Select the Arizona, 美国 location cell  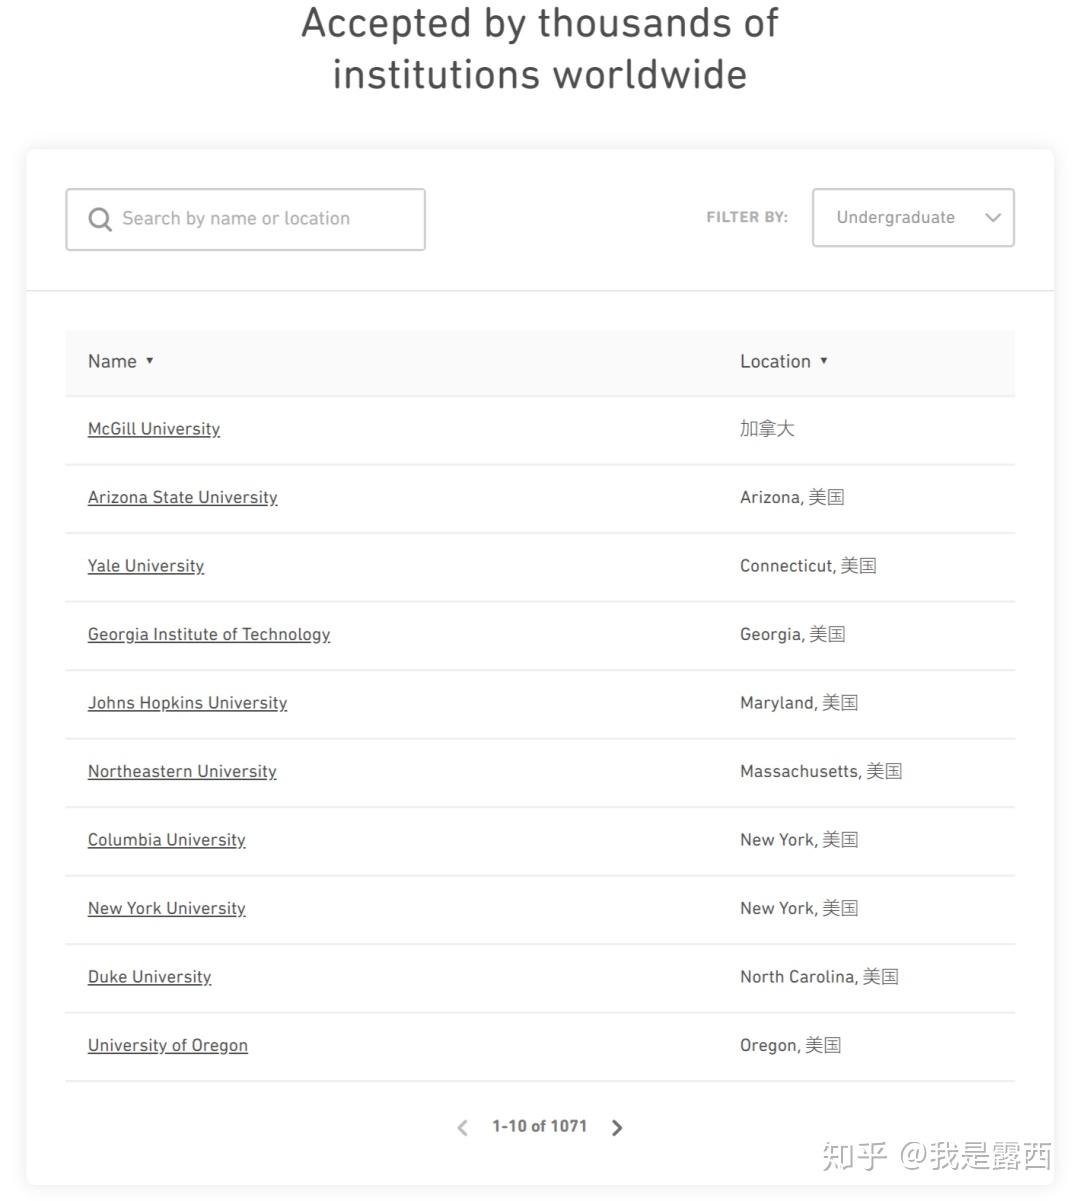coord(792,497)
